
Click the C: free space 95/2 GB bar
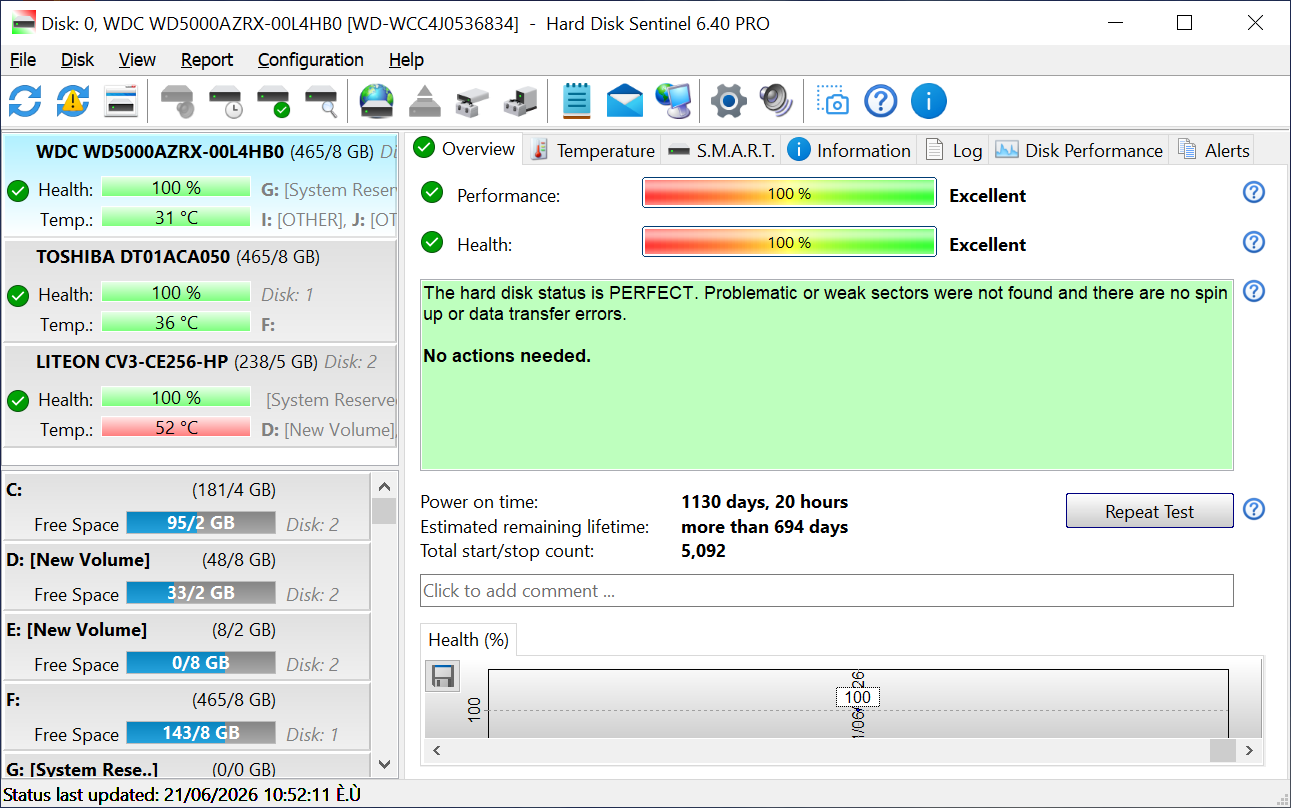(201, 523)
